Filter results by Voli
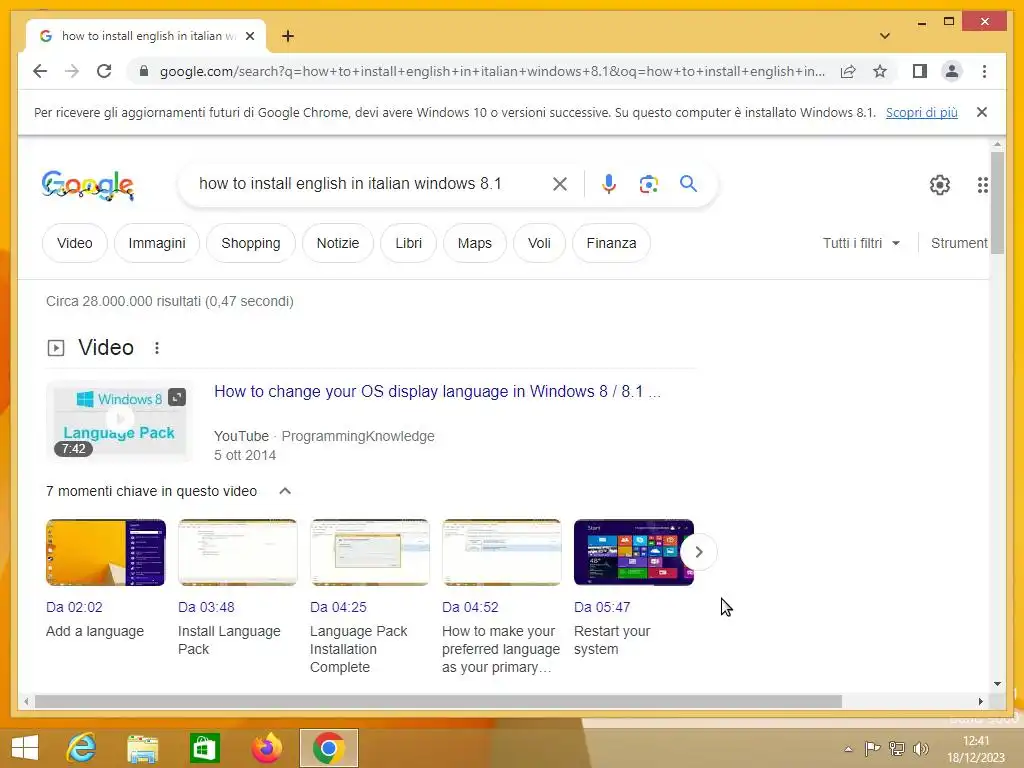The width and height of the screenshot is (1024, 768). pyautogui.click(x=539, y=243)
